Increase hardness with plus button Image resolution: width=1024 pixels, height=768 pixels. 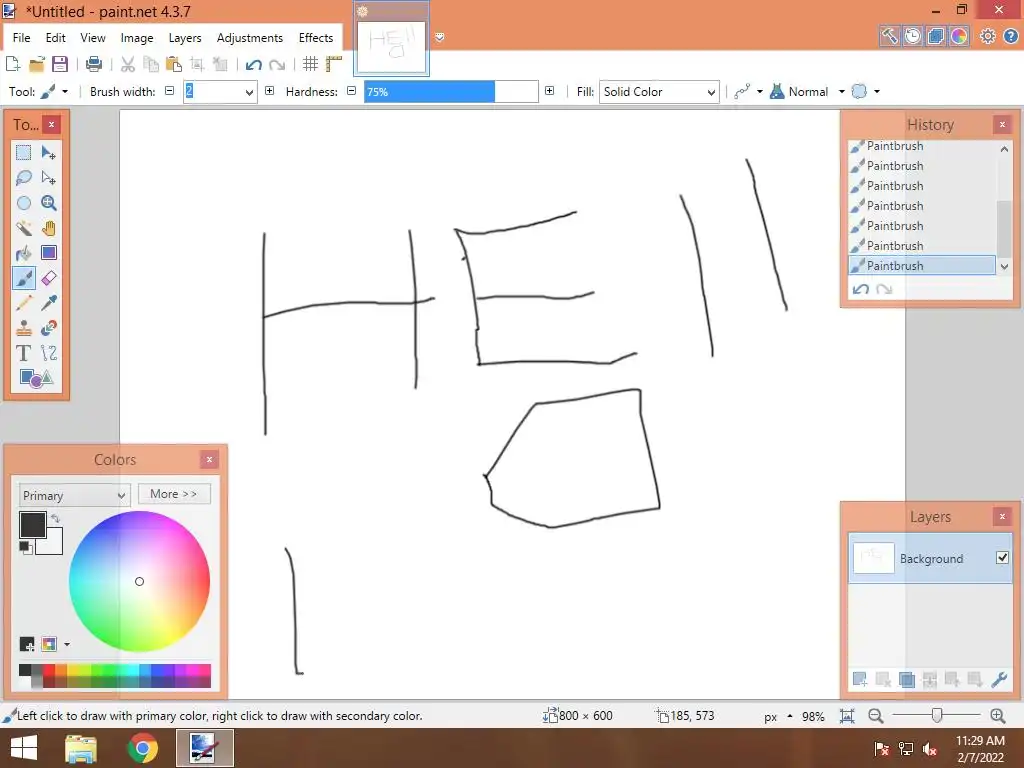tap(549, 91)
